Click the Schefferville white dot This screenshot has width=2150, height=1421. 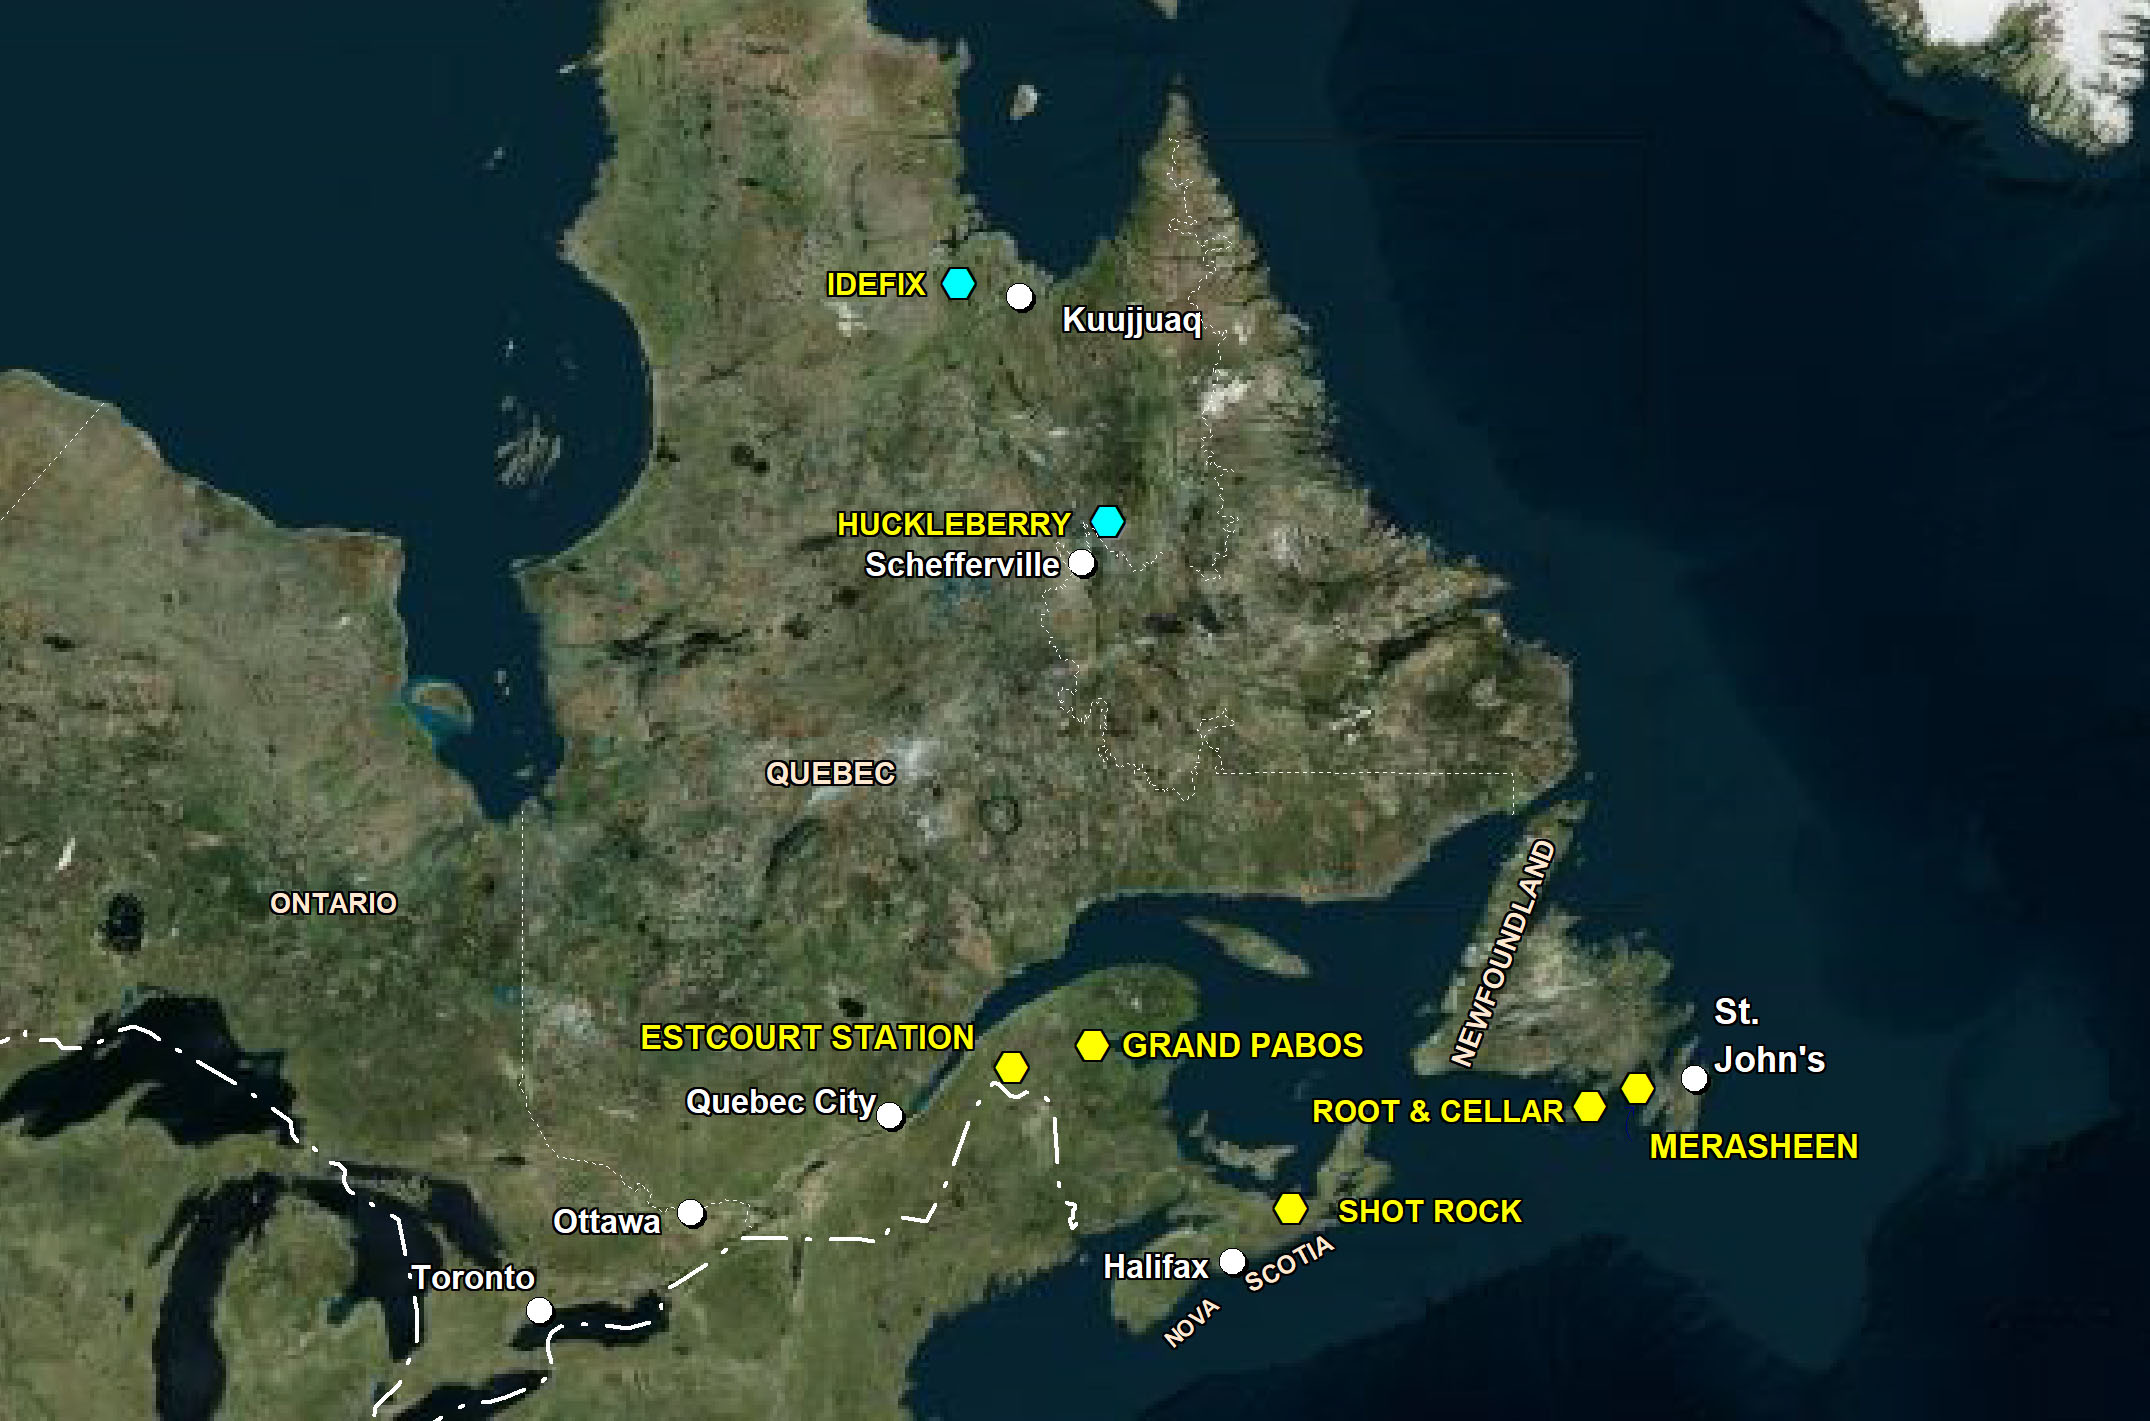pyautogui.click(x=1083, y=564)
